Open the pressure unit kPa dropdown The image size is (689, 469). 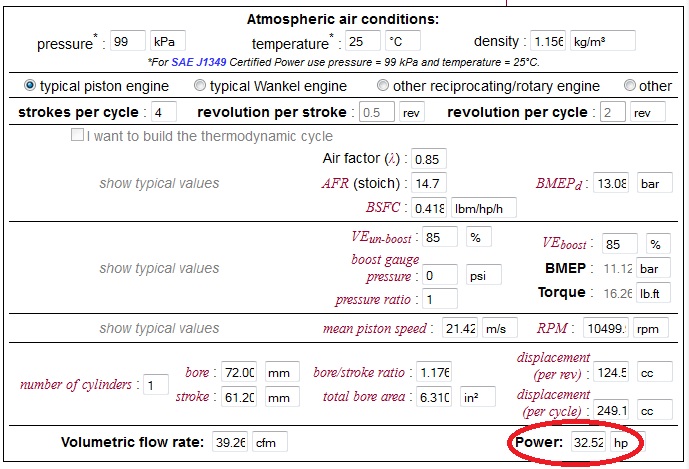point(168,41)
